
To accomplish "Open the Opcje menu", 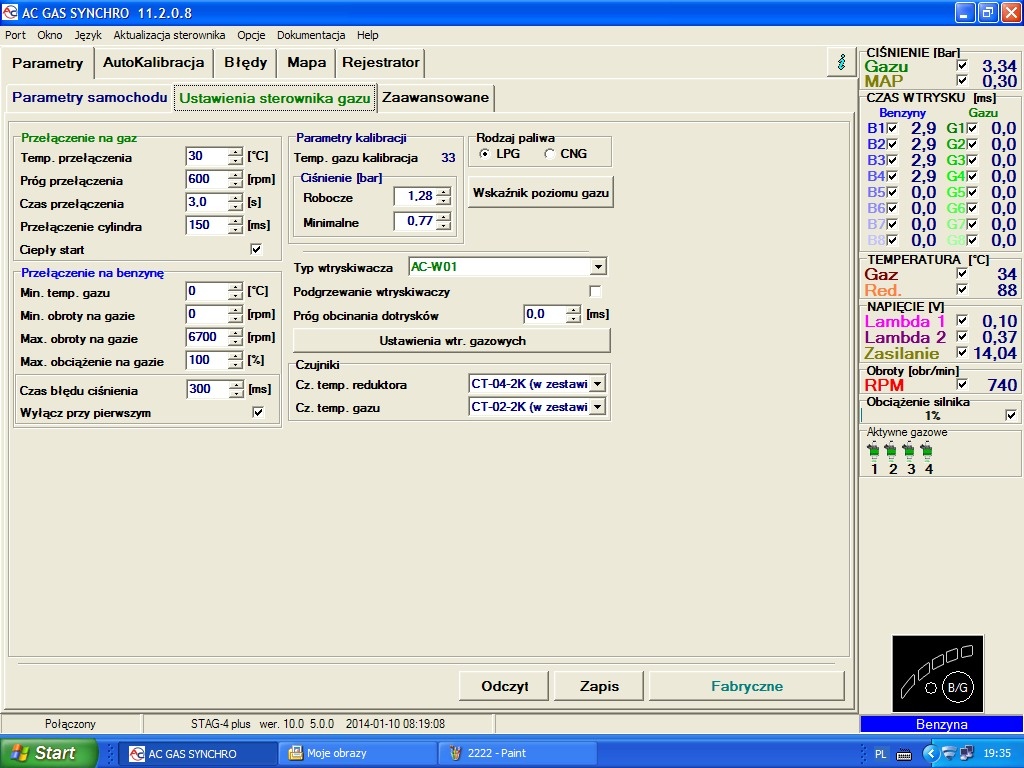I will point(251,35).
